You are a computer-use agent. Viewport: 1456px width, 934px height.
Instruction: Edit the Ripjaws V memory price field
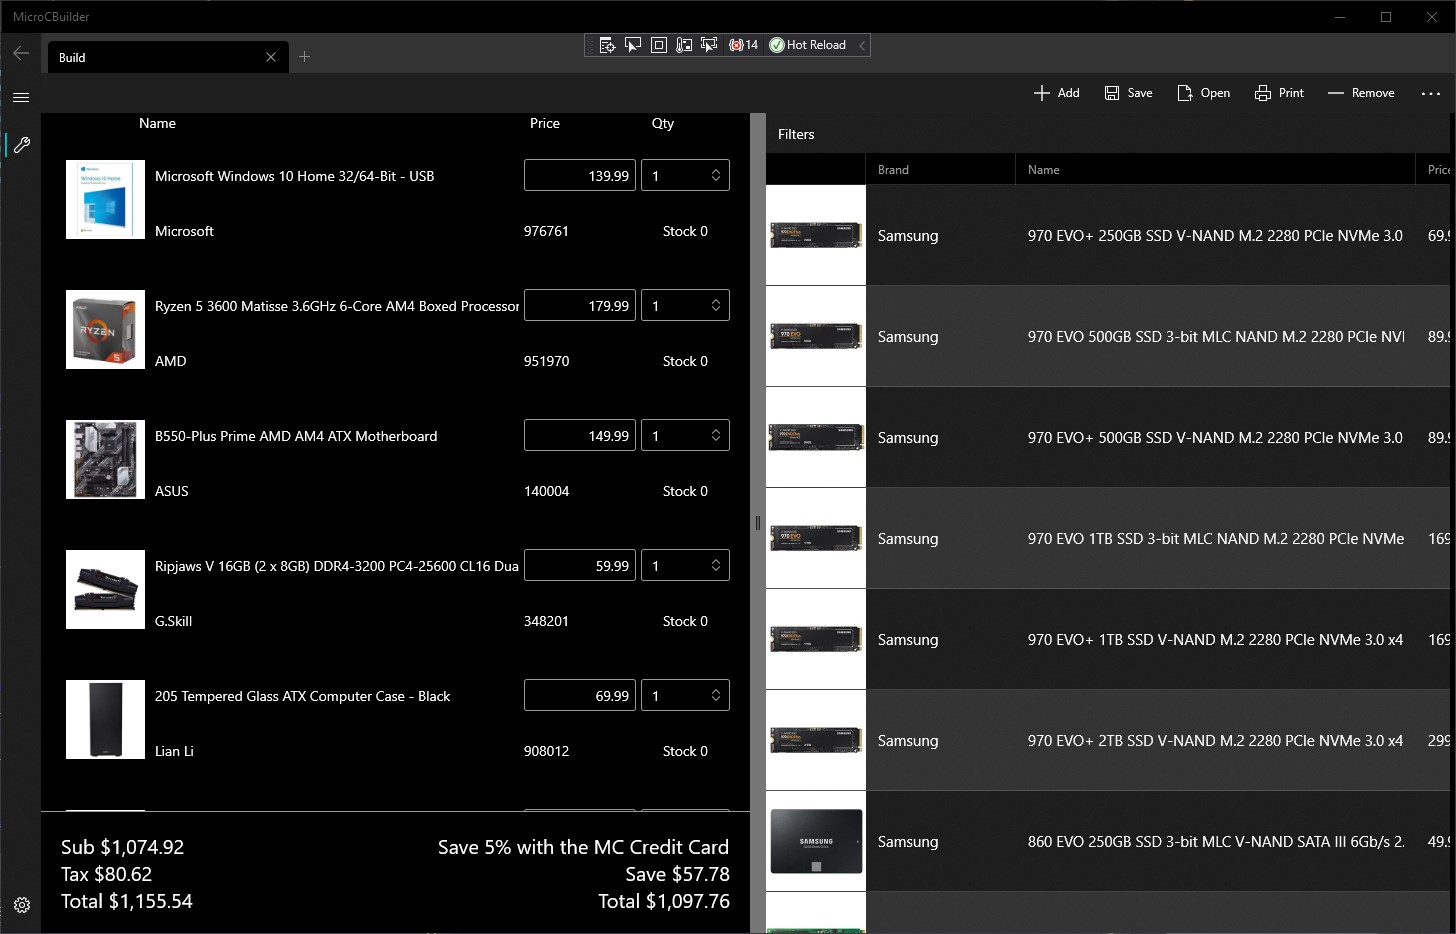pyautogui.click(x=580, y=565)
